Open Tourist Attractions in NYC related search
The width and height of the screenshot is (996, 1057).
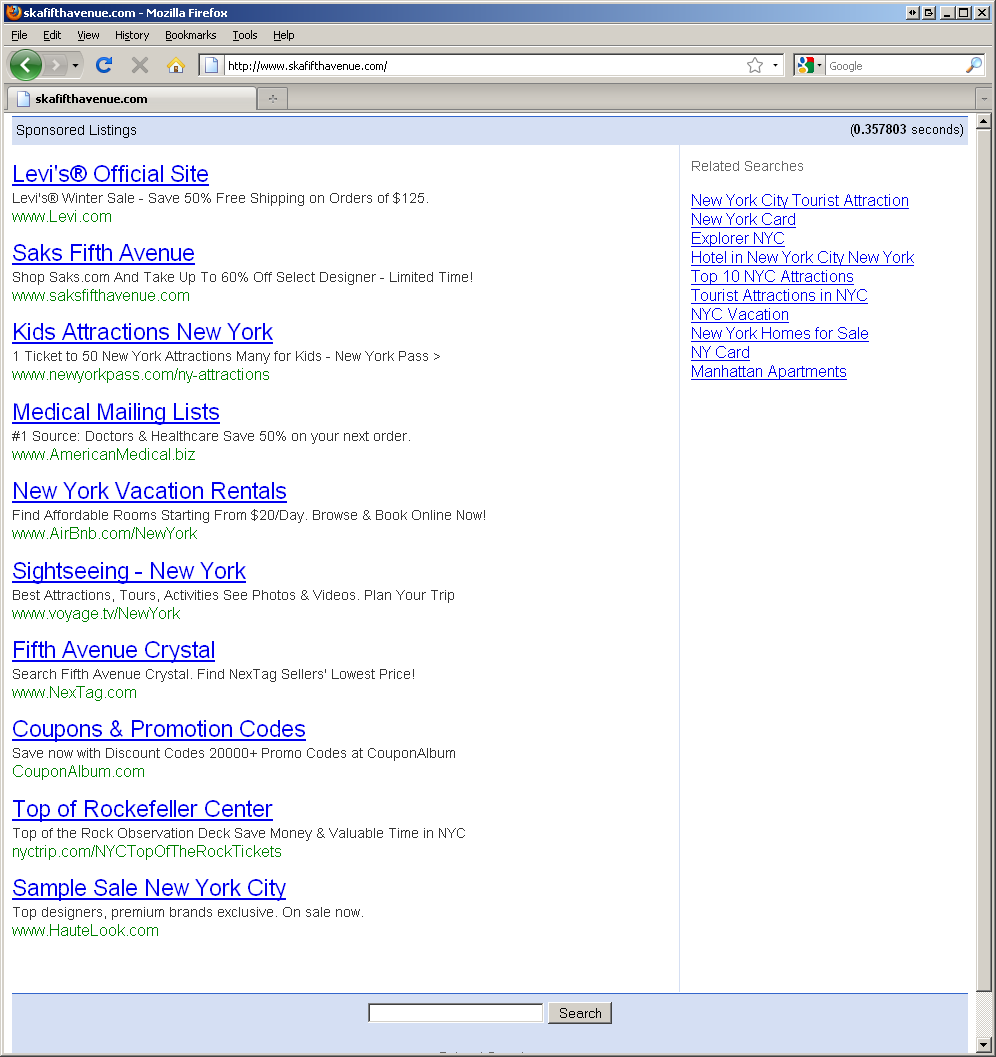779,295
